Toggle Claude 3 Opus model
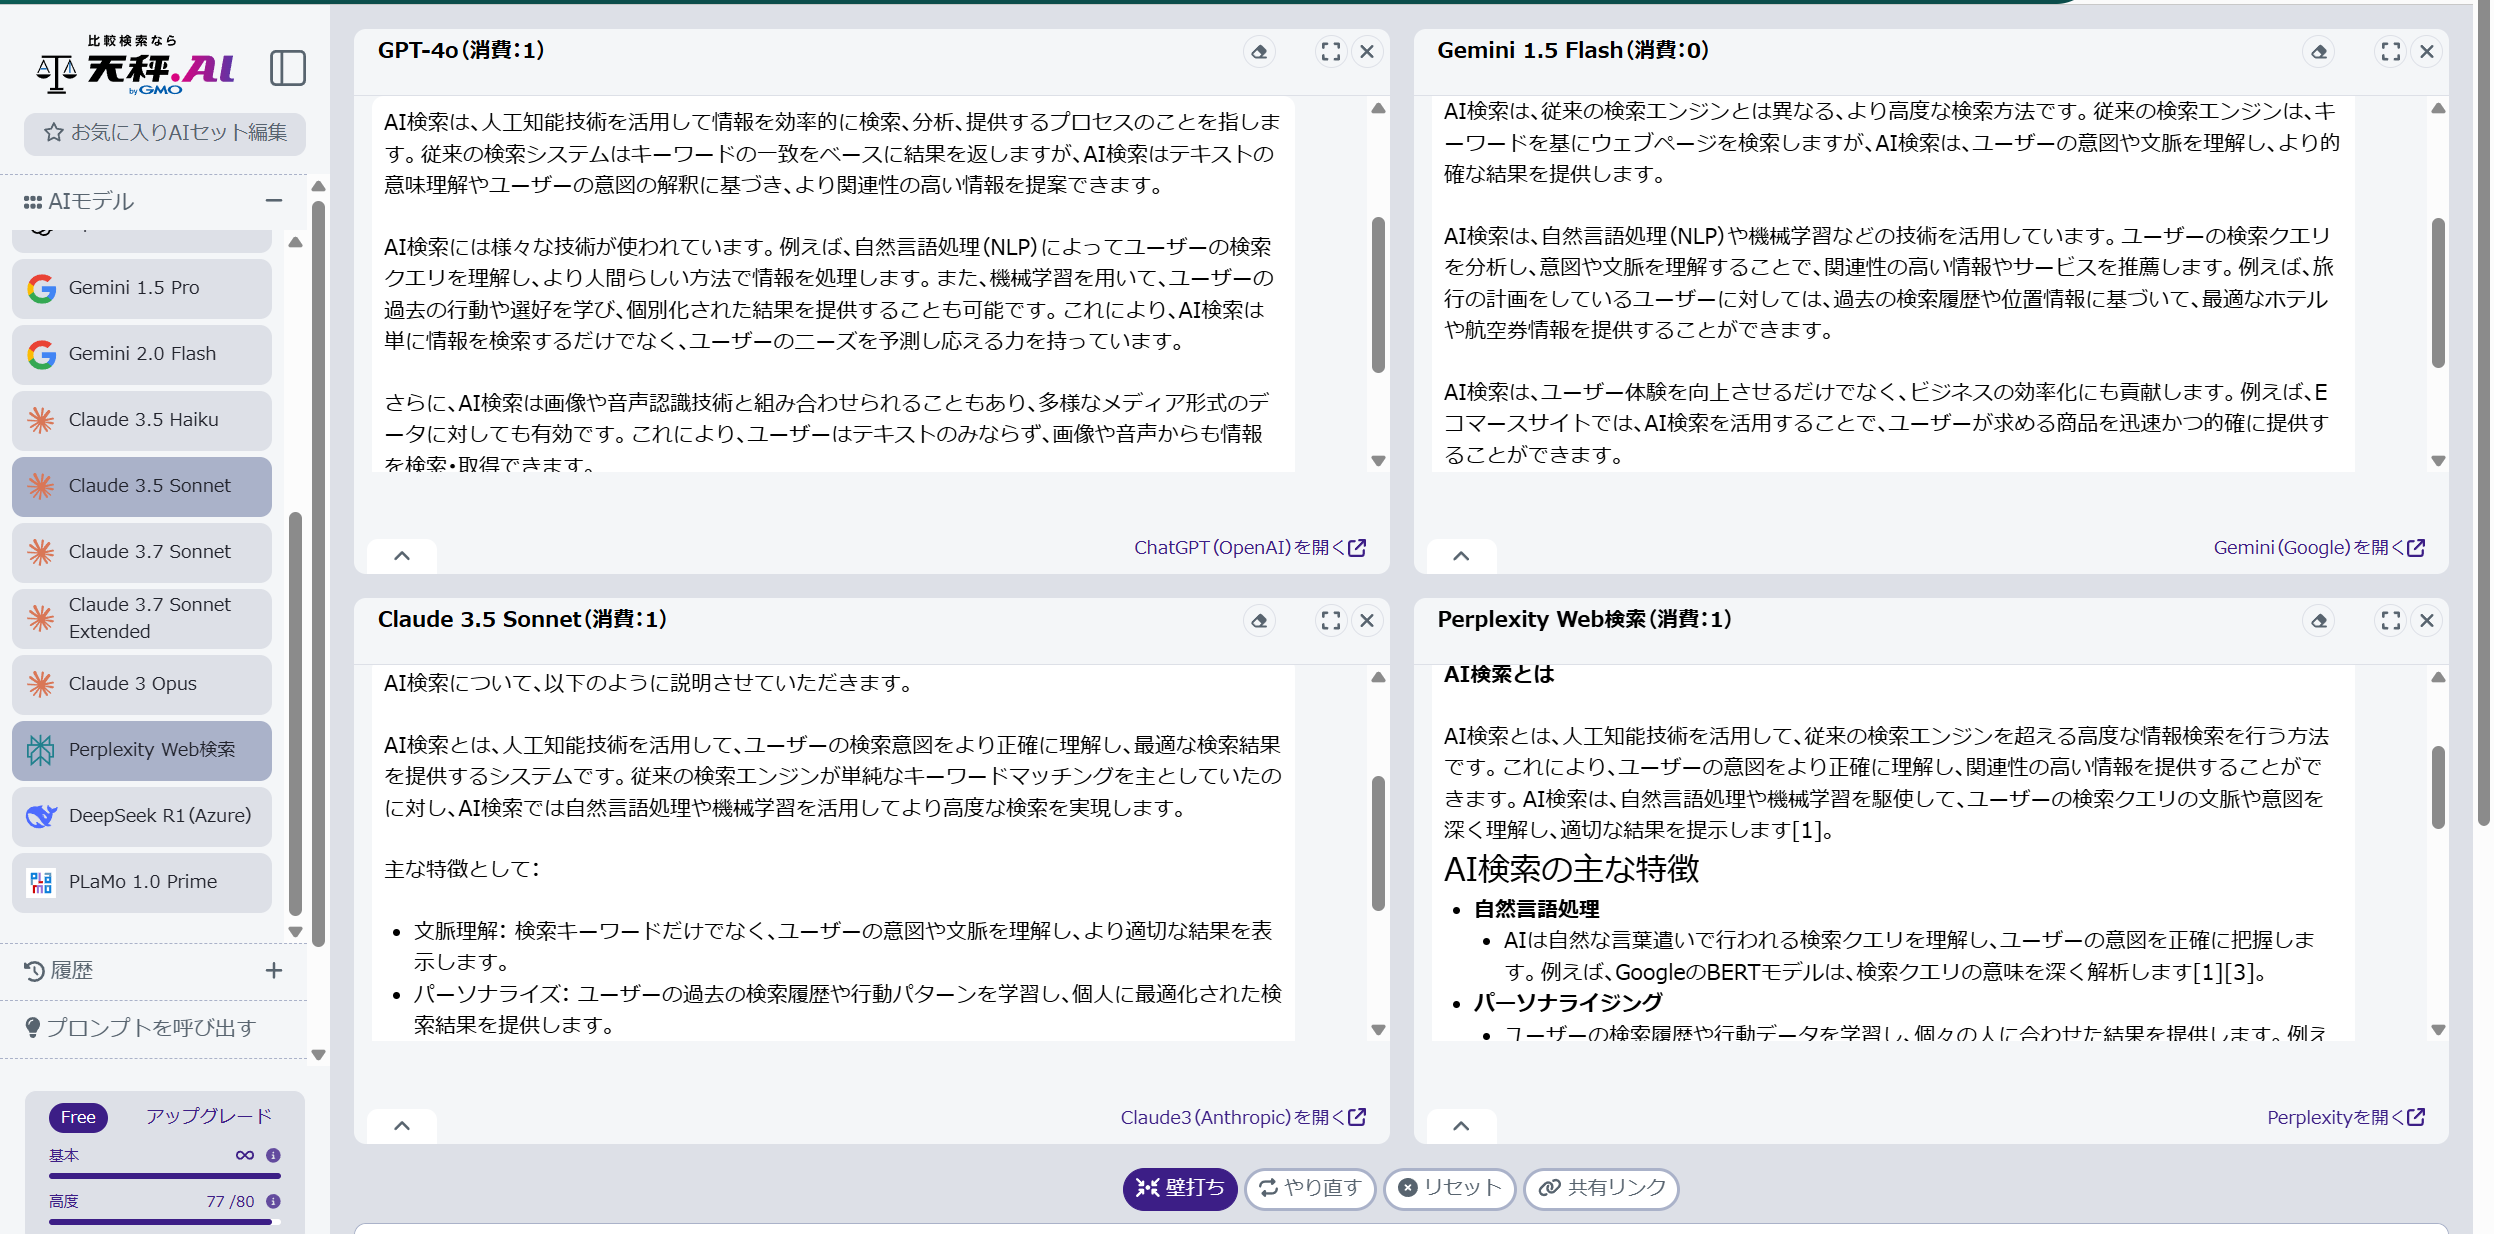This screenshot has height=1234, width=2494. coord(142,684)
